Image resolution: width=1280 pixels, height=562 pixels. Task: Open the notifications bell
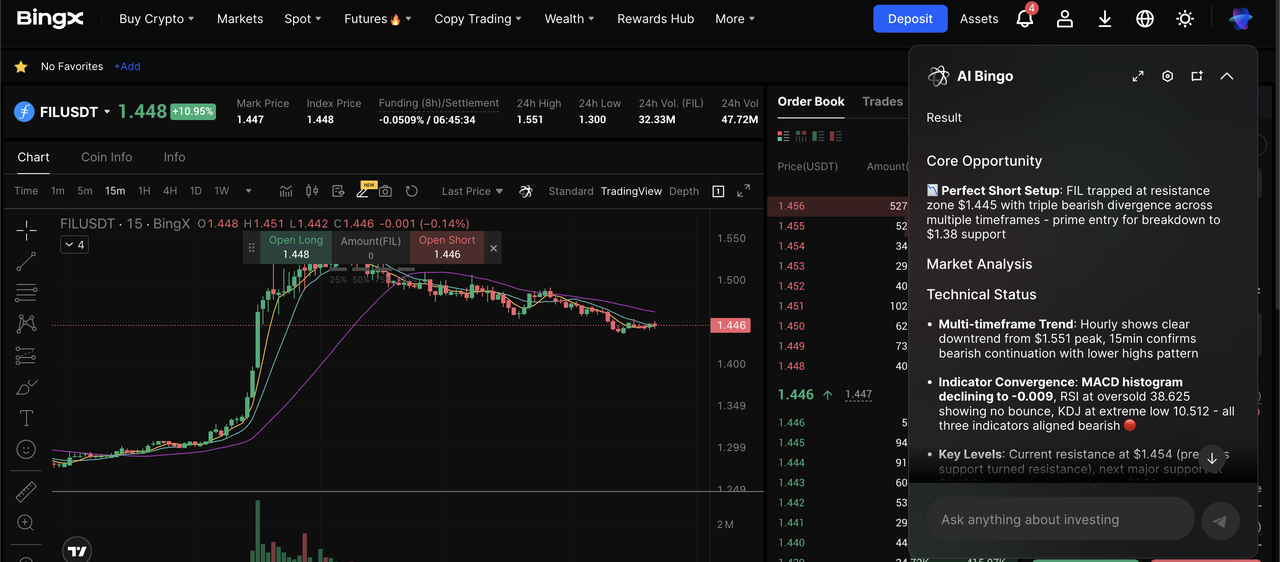[1024, 19]
